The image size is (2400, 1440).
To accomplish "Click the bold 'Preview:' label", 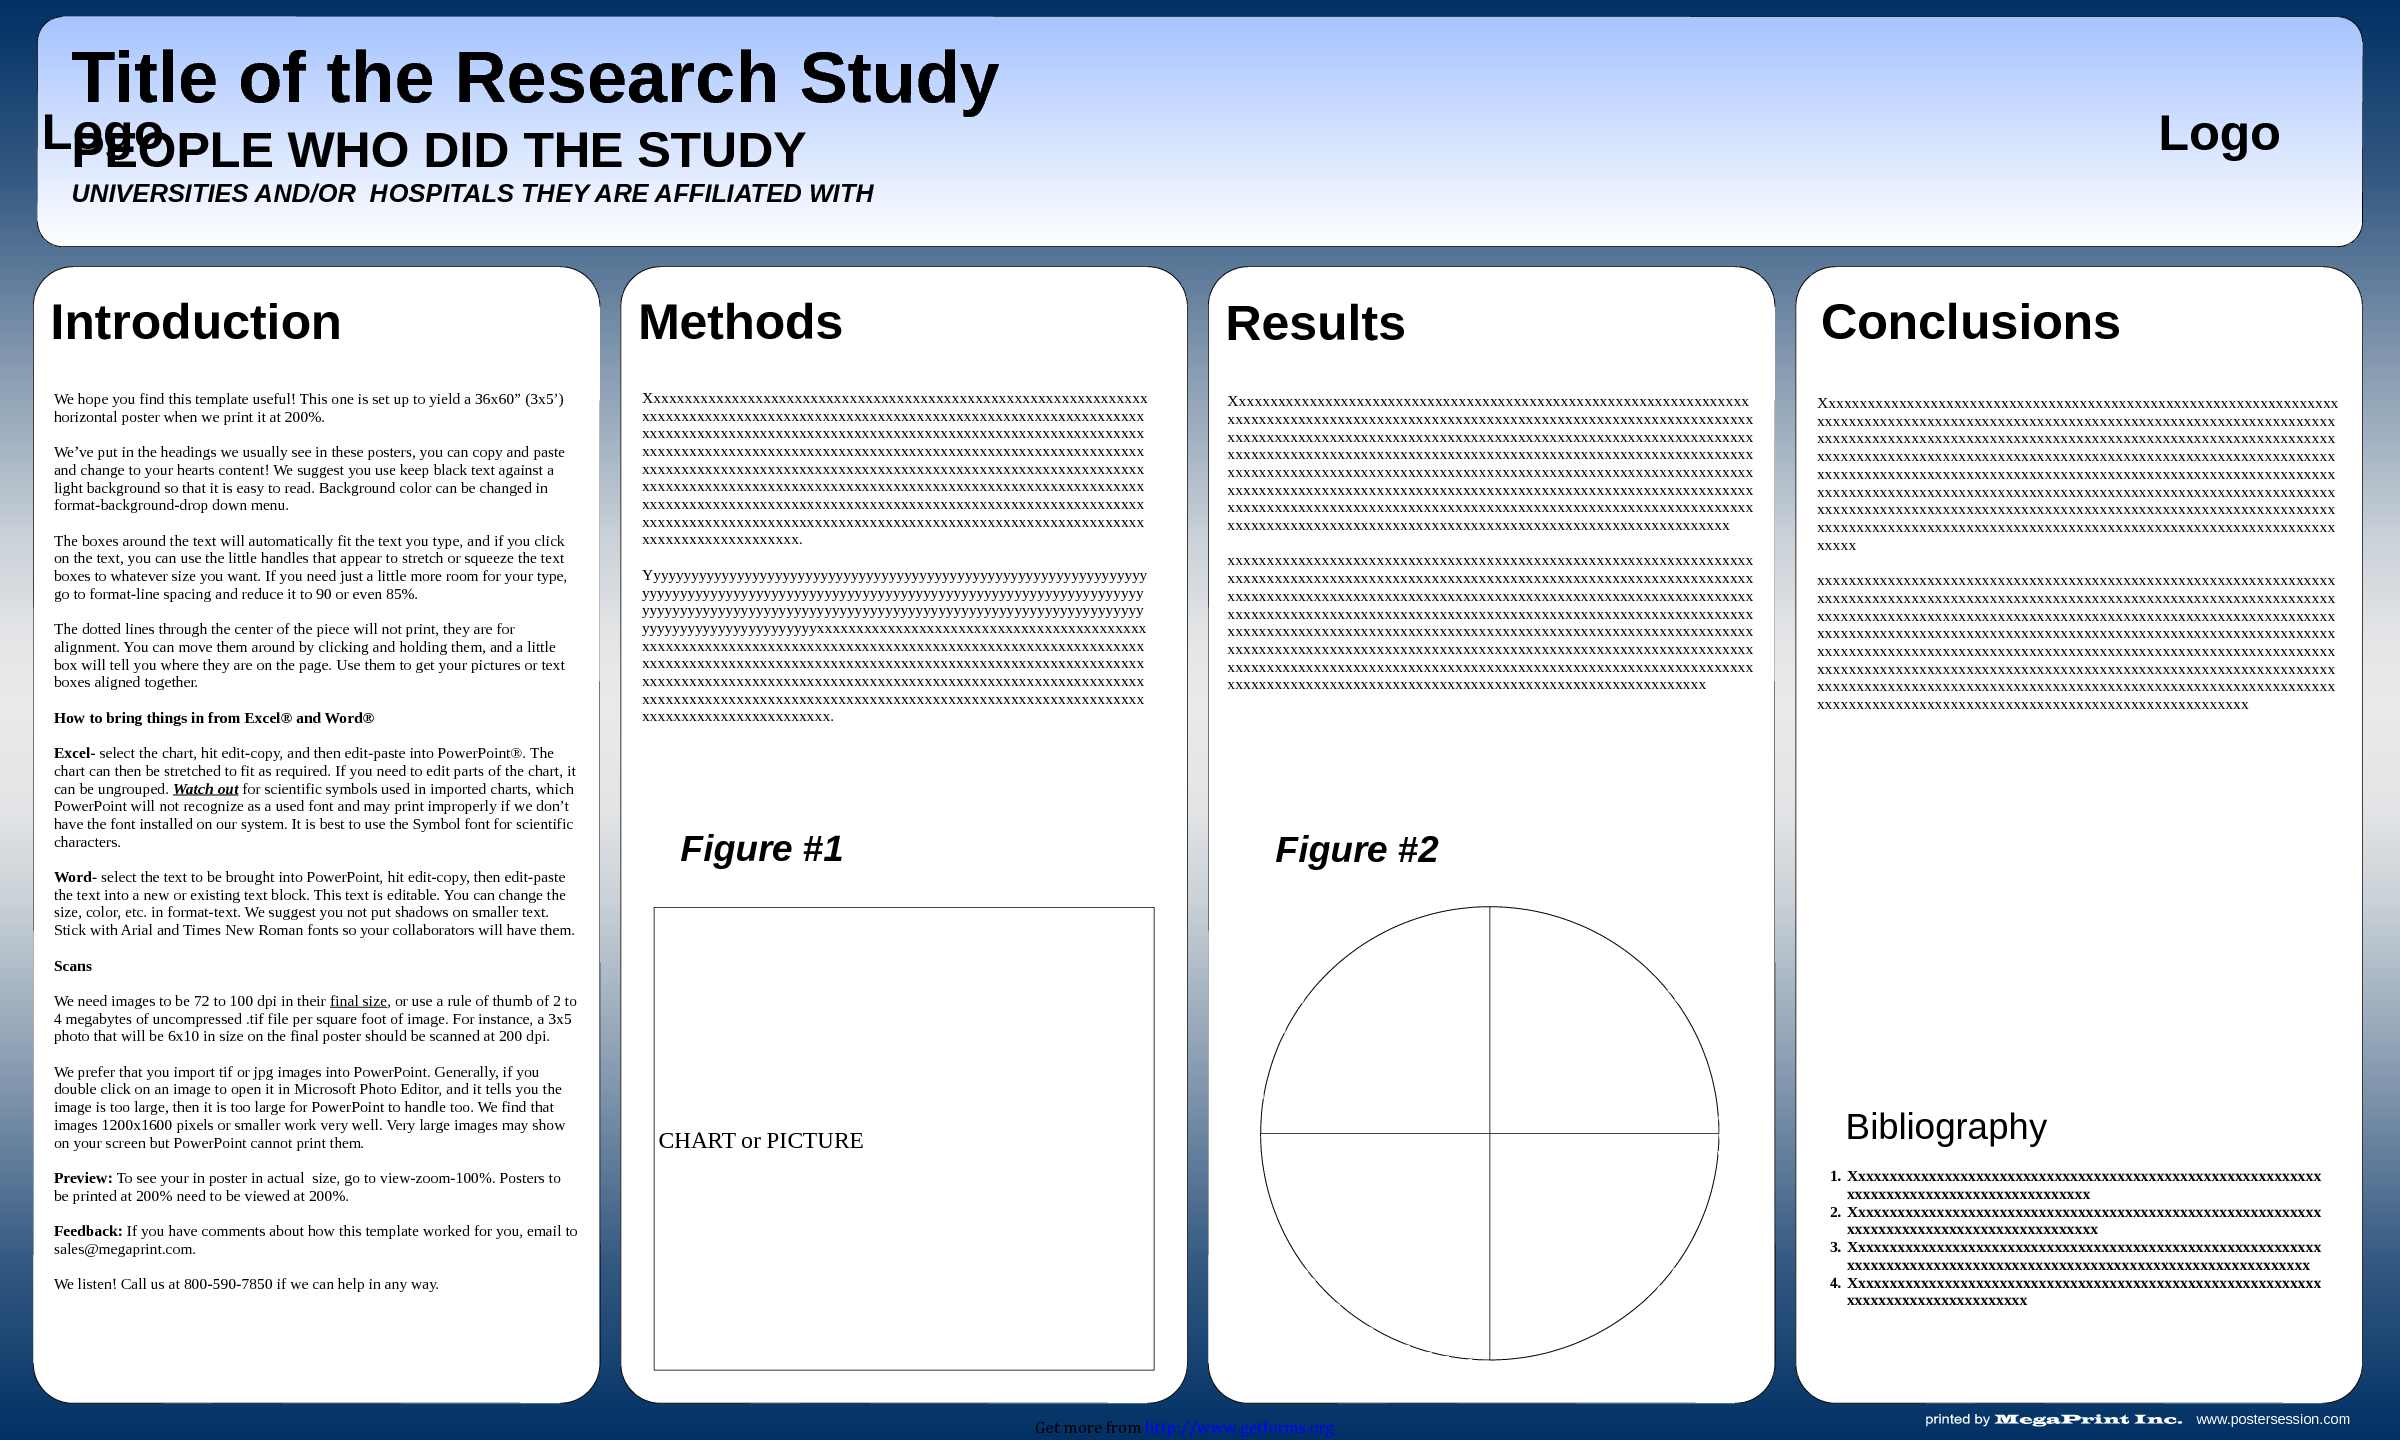I will point(83,1178).
